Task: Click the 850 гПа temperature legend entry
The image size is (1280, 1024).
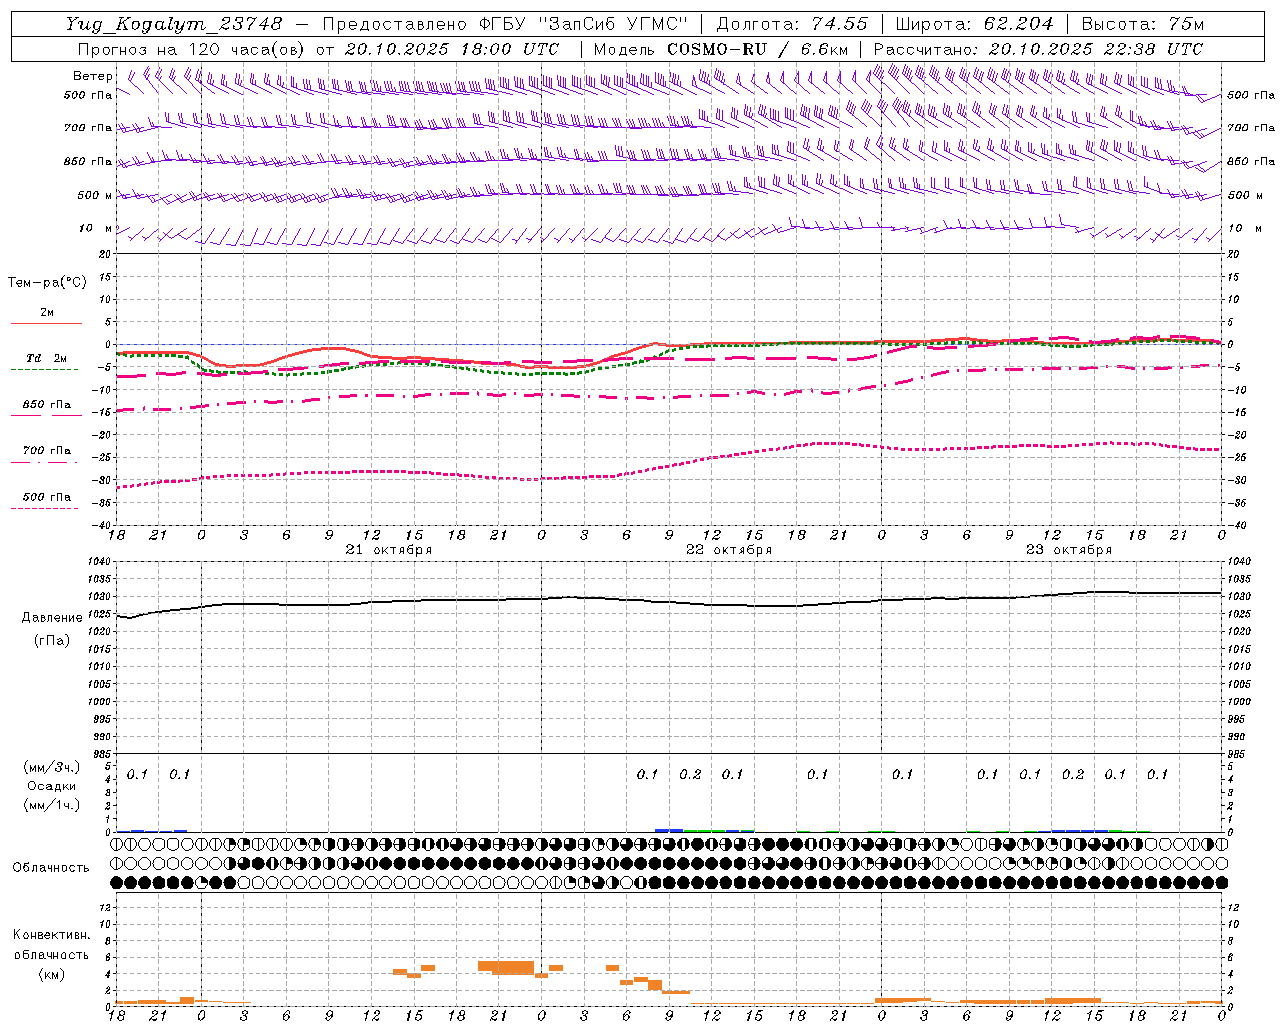Action: 47,405
